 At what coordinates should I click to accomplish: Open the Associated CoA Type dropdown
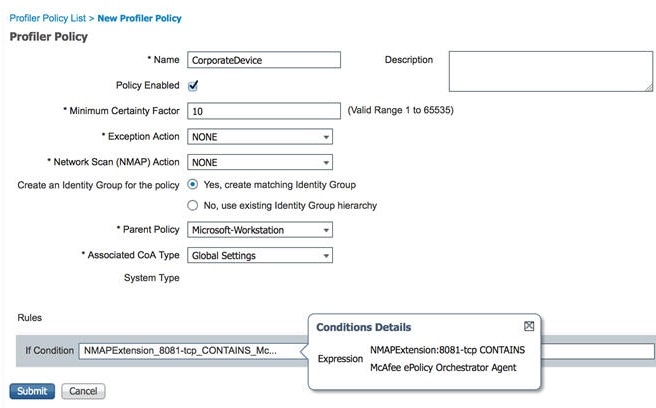(260, 255)
